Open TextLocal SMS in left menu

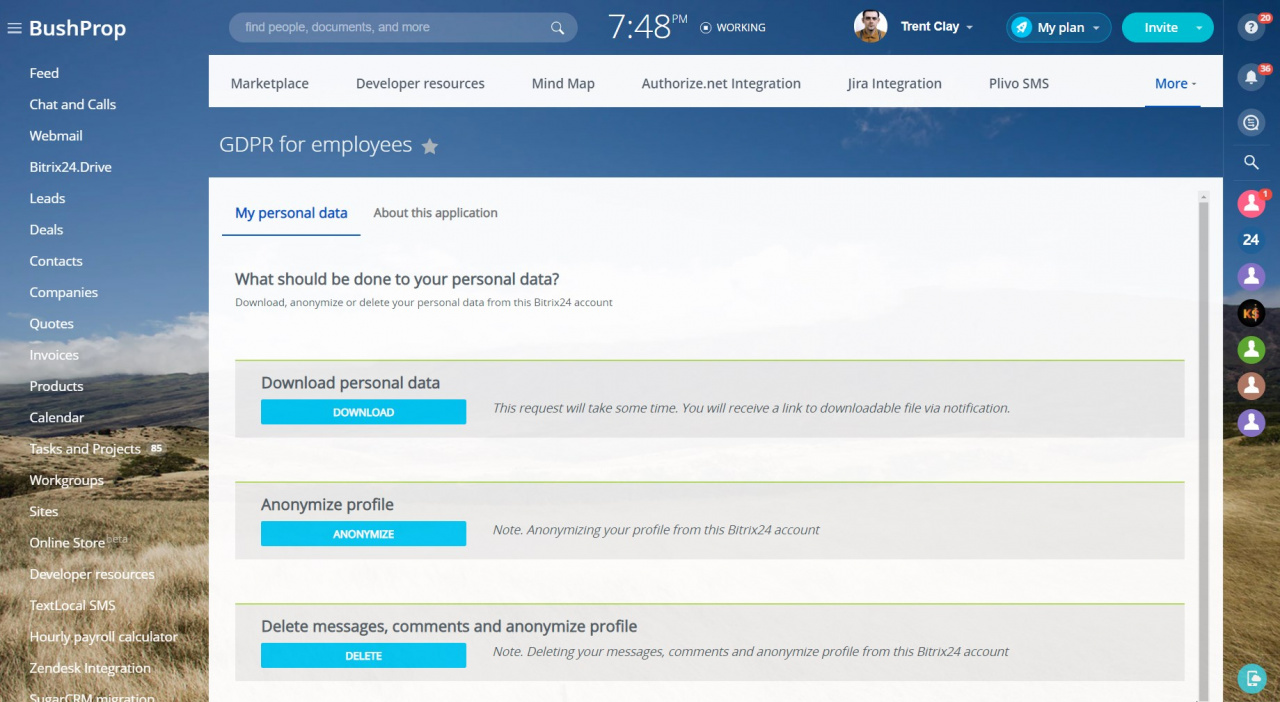[72, 605]
